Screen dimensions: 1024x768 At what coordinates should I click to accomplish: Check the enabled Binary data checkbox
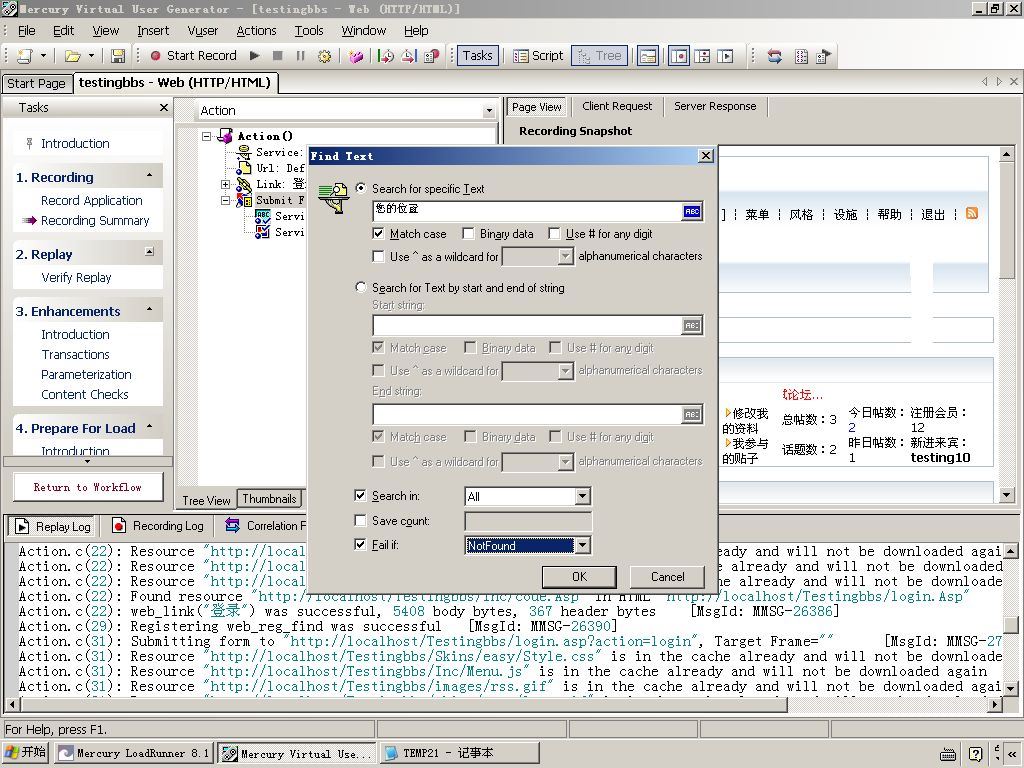click(x=468, y=233)
